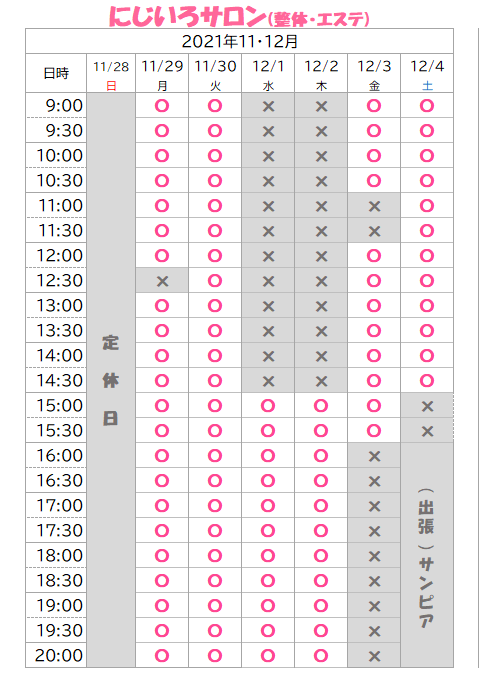Click the にじいろサロン pink title
The image size is (479, 693).
tap(187, 17)
